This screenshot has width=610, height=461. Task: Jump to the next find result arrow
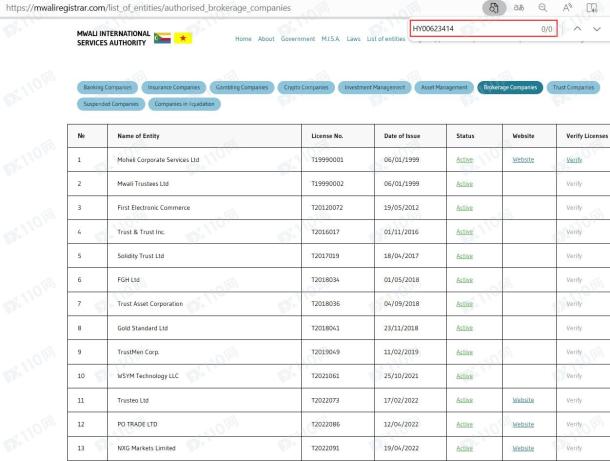tap(597, 29)
